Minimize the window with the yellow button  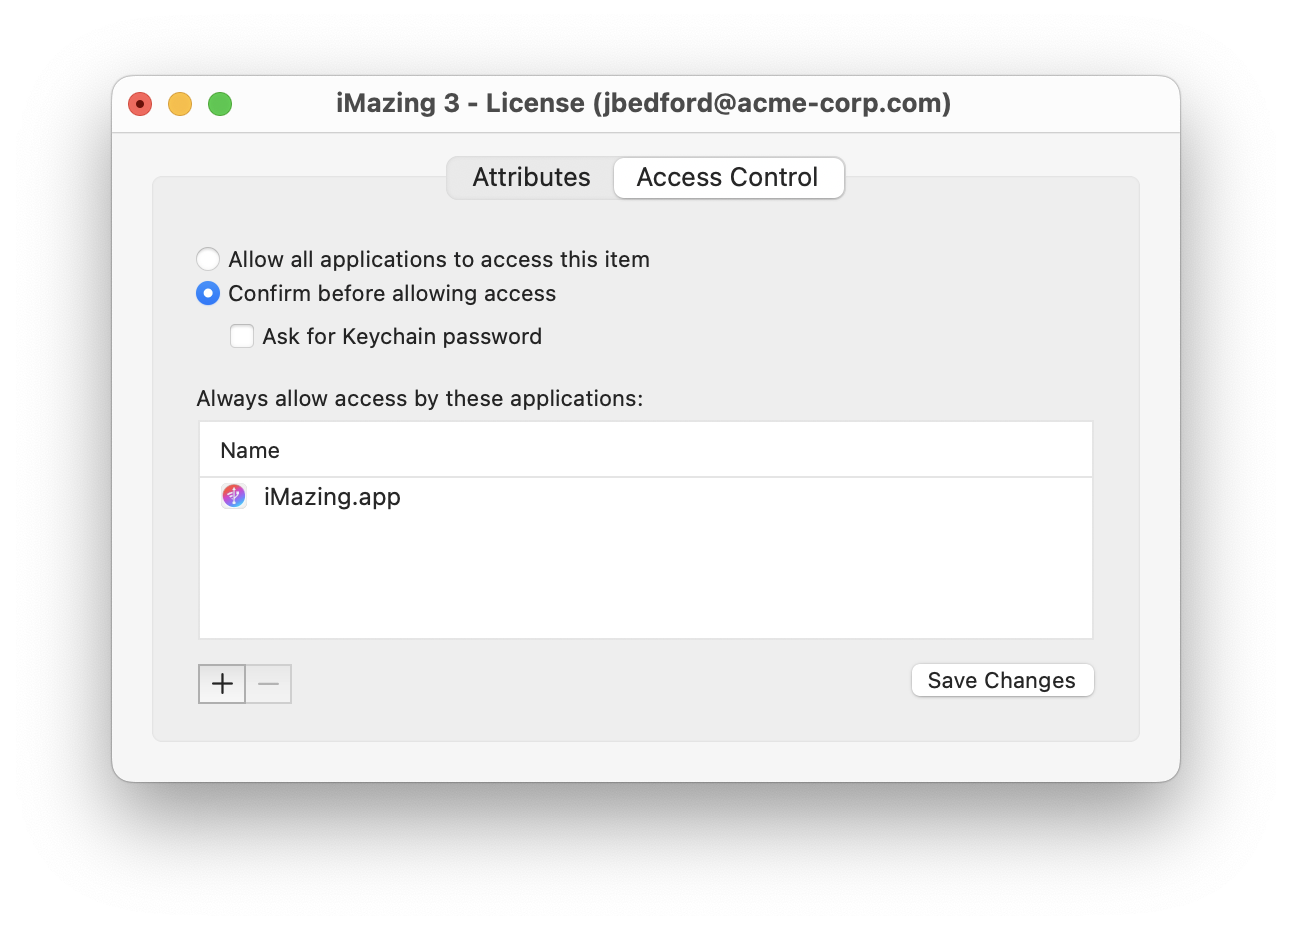click(x=180, y=103)
